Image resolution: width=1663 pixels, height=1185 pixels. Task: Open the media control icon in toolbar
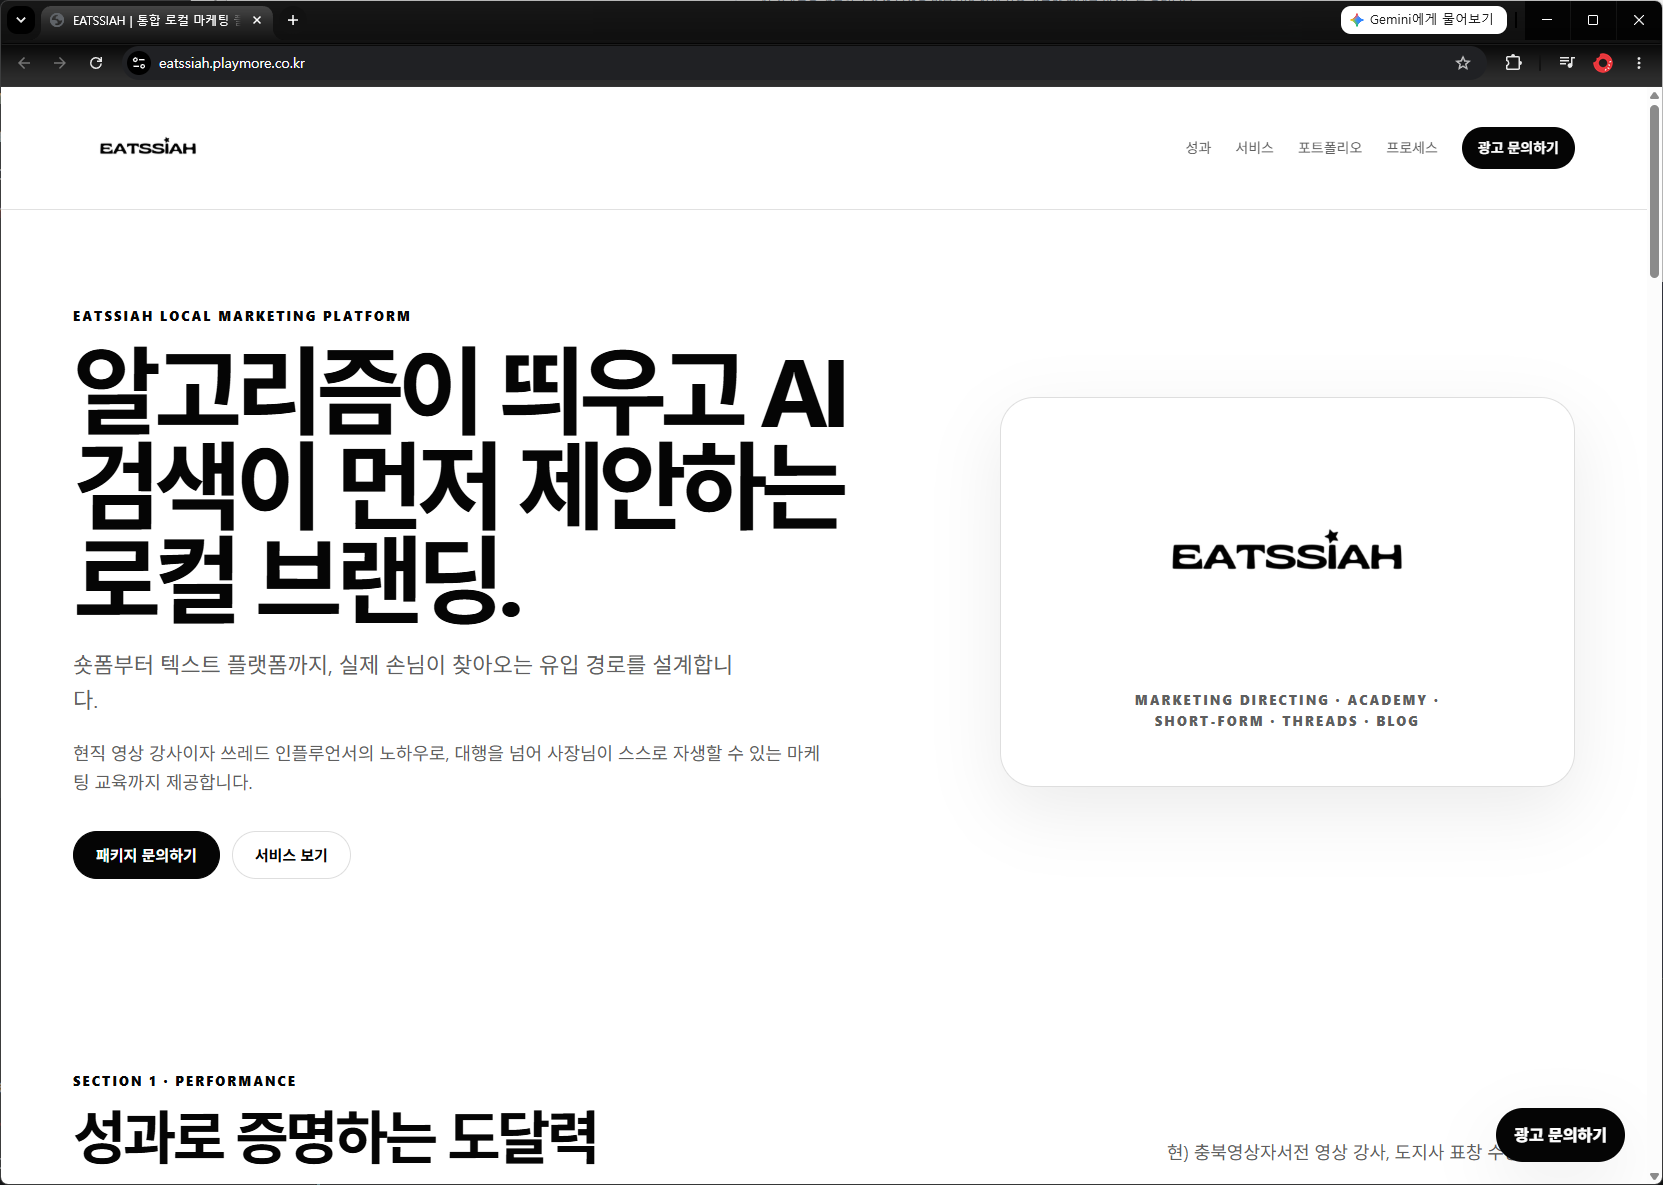(1567, 63)
